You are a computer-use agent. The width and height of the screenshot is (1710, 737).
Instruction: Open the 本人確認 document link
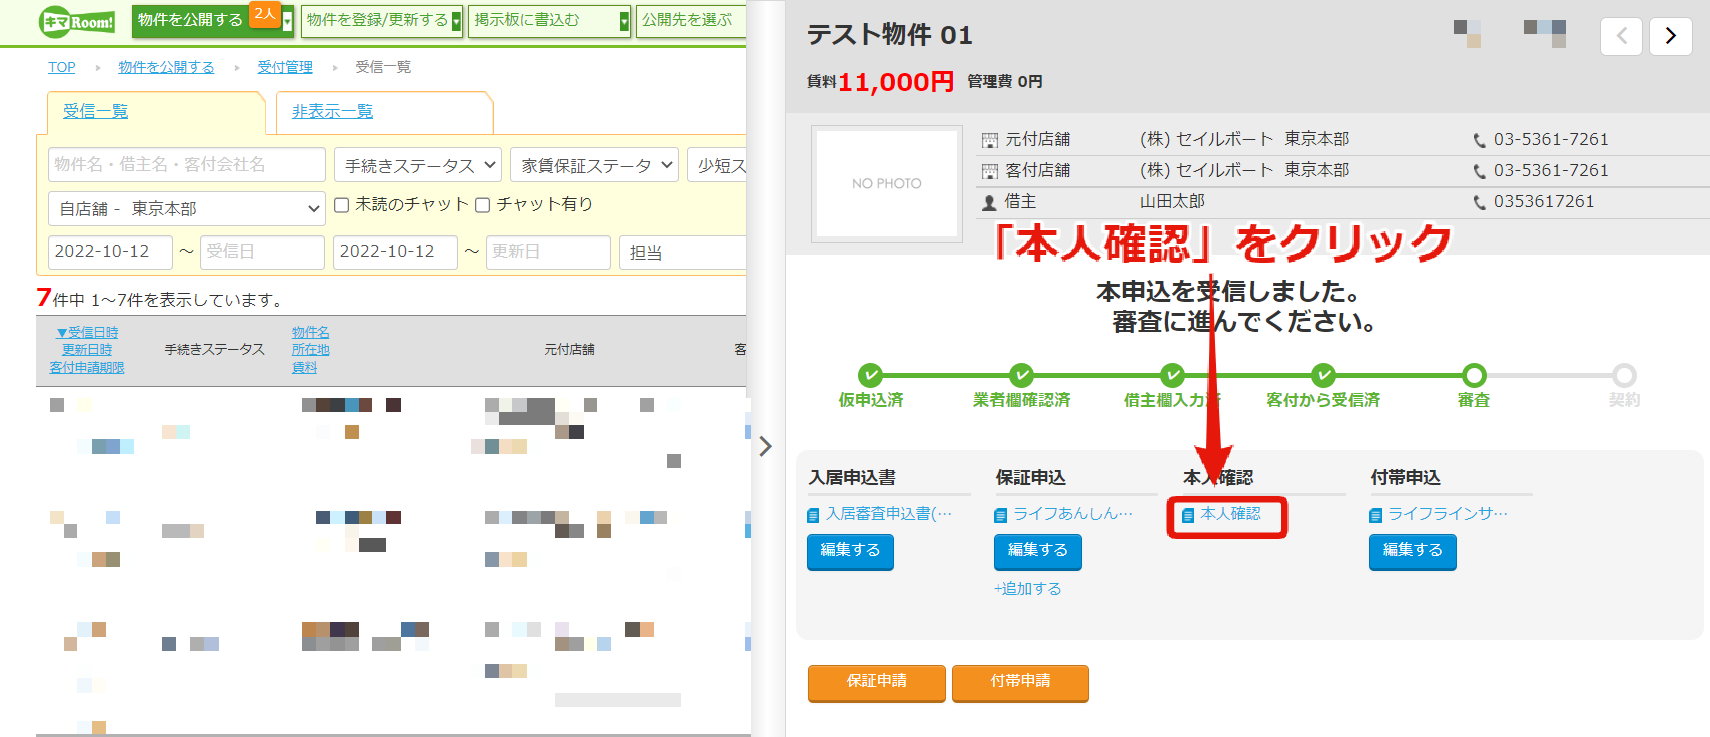pyautogui.click(x=1230, y=514)
